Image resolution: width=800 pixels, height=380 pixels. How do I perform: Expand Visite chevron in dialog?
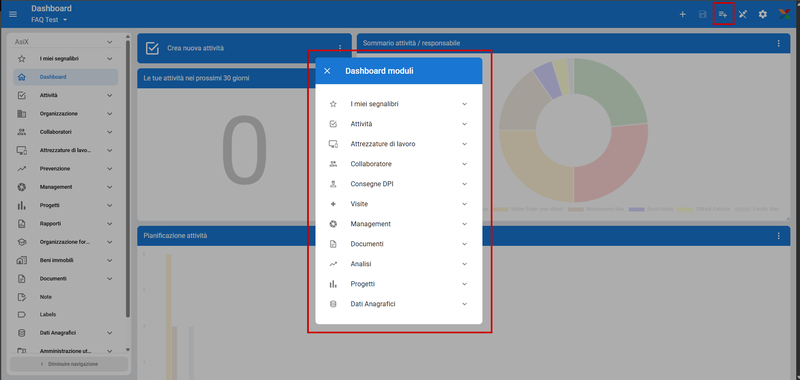click(x=464, y=204)
